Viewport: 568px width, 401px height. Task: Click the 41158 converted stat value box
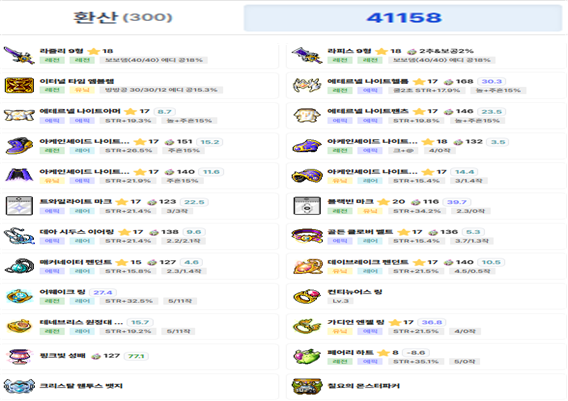click(x=403, y=18)
